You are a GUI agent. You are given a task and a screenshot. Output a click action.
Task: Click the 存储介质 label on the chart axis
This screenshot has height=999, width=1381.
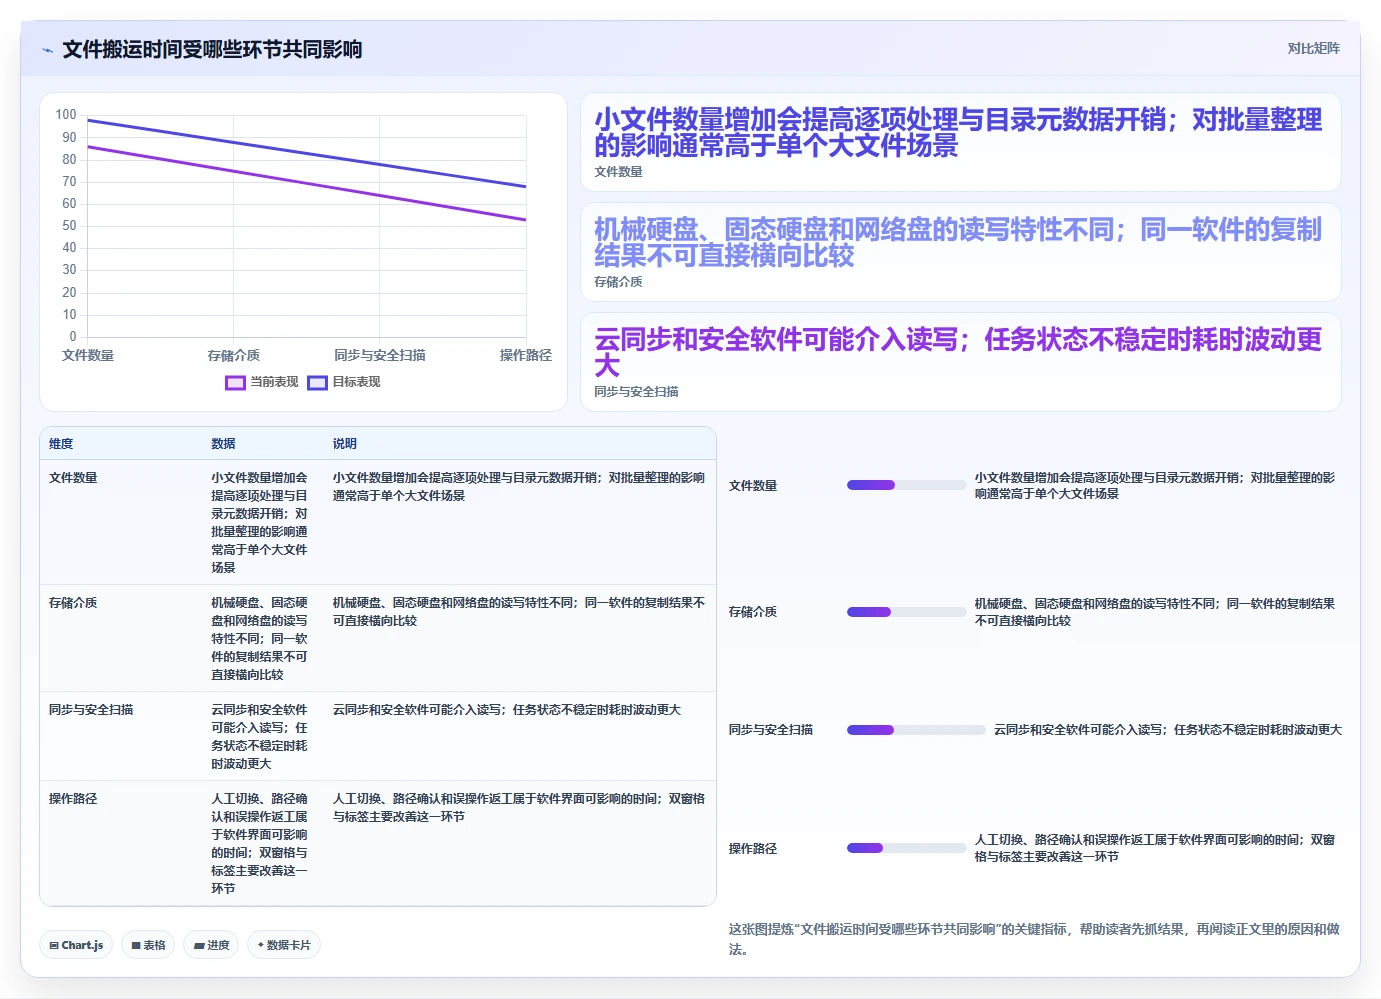pyautogui.click(x=234, y=355)
